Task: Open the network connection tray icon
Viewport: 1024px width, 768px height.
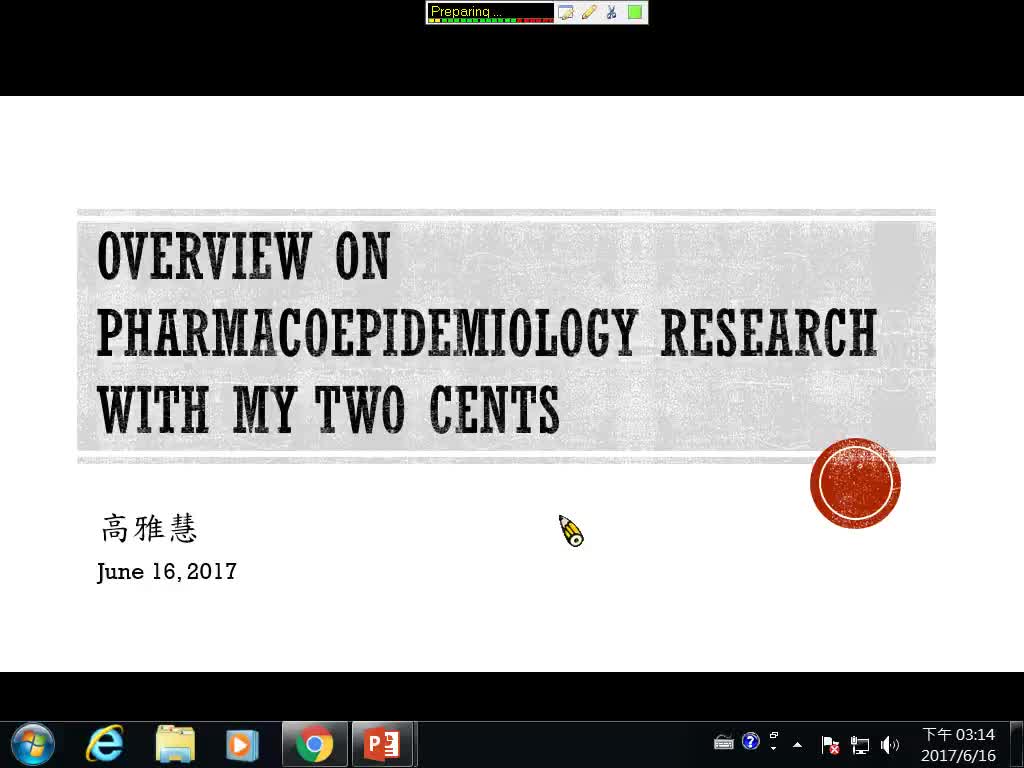Action: tap(859, 744)
